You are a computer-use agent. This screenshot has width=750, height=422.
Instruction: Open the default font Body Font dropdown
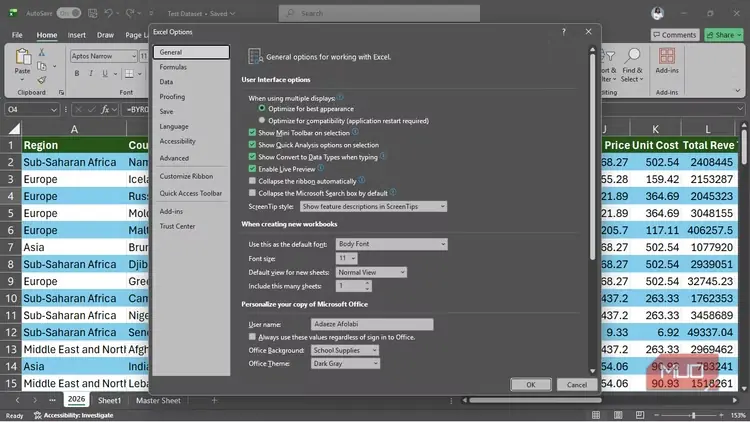click(x=391, y=244)
